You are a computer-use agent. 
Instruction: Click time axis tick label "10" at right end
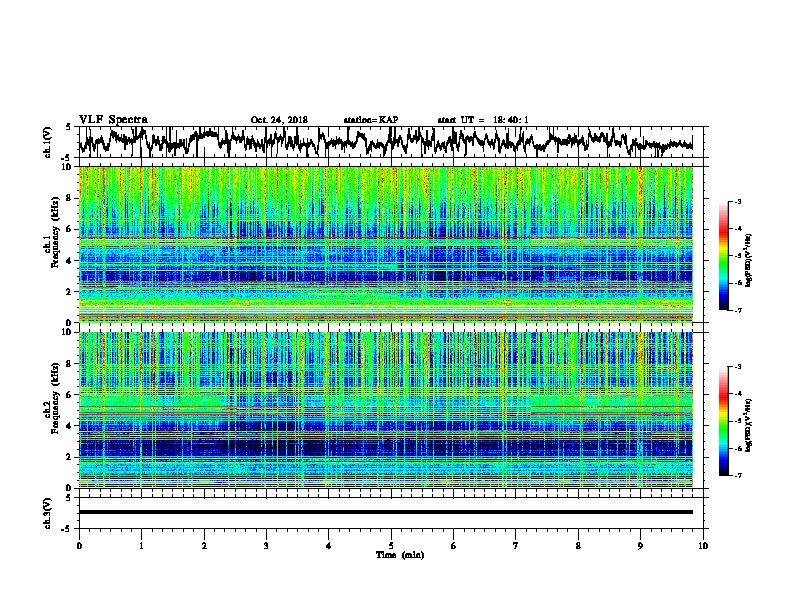[703, 545]
